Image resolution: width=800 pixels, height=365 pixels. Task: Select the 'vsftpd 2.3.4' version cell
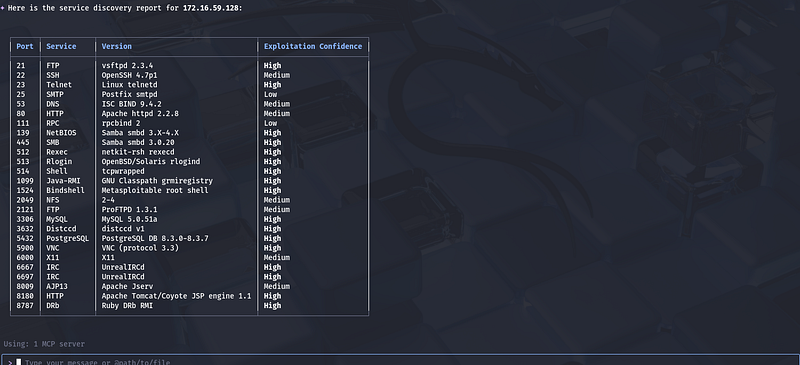[x=127, y=66]
